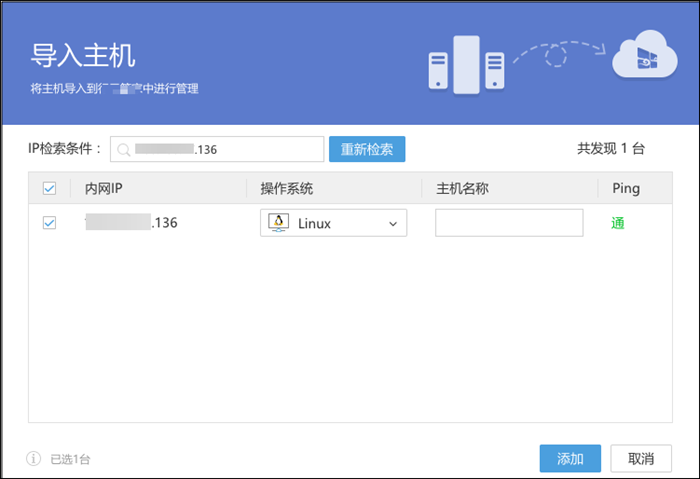Click the magnifier icon in the IP search box
The image size is (700, 479).
point(123,150)
